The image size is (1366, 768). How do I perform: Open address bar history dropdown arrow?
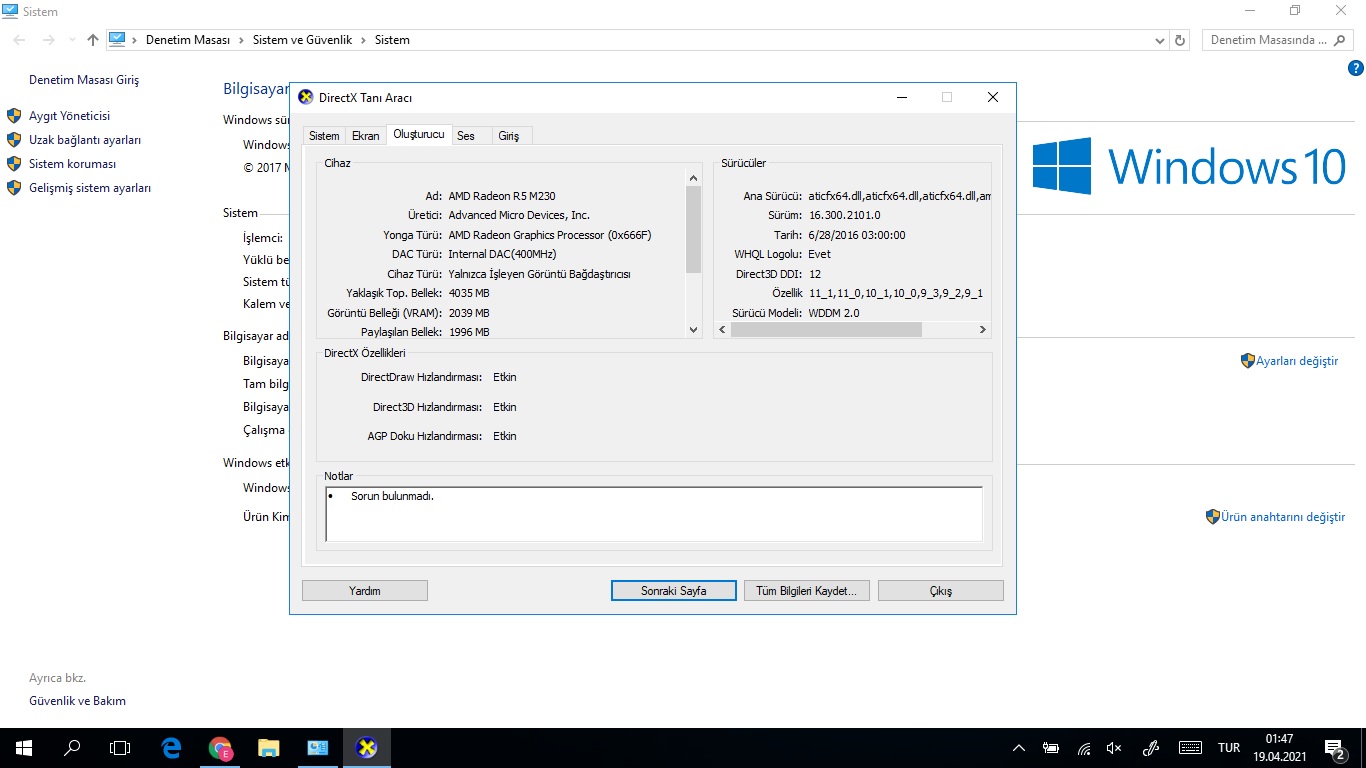(x=1160, y=40)
